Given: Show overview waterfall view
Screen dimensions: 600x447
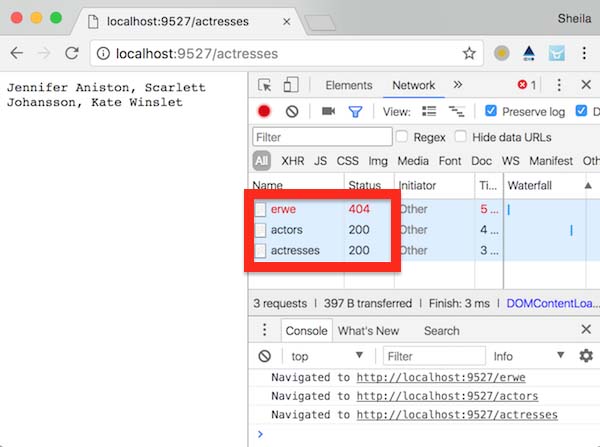Looking at the screenshot, I should pyautogui.click(x=456, y=111).
